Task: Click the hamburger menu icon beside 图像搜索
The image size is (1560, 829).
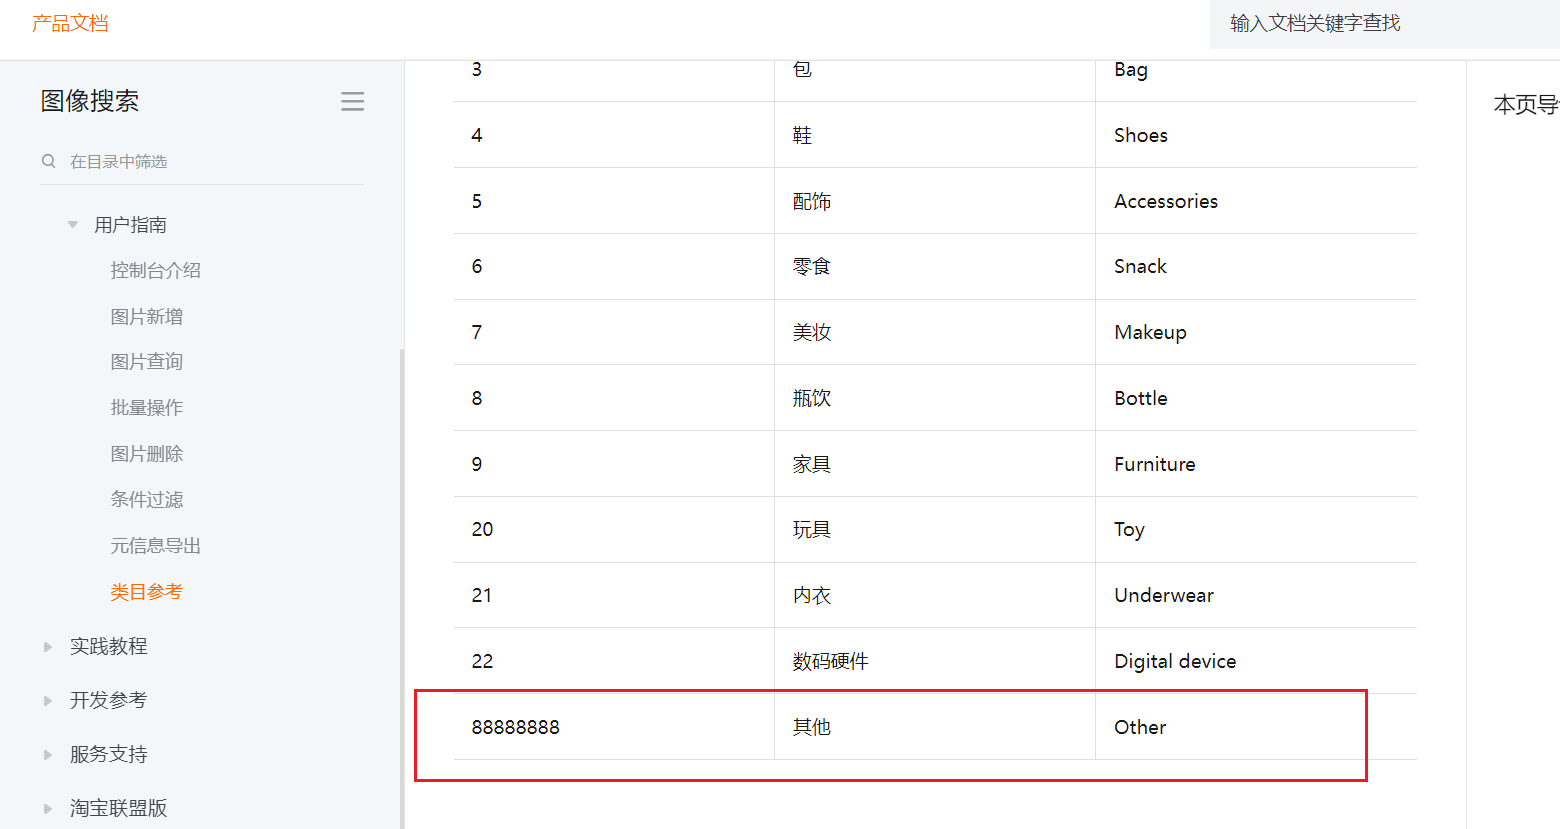Action: 352,101
